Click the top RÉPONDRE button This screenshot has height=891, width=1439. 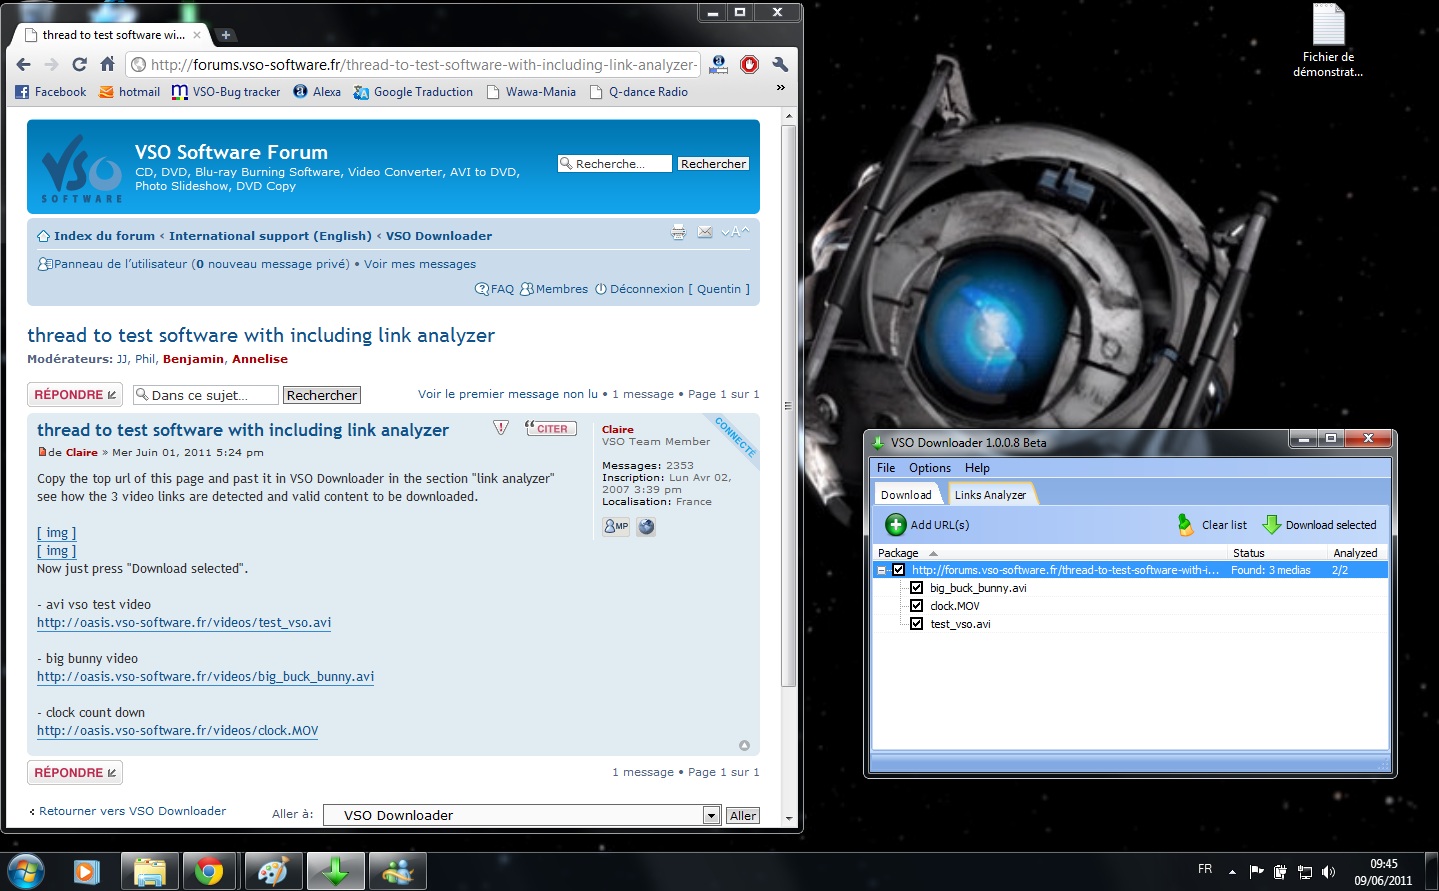[x=75, y=395]
